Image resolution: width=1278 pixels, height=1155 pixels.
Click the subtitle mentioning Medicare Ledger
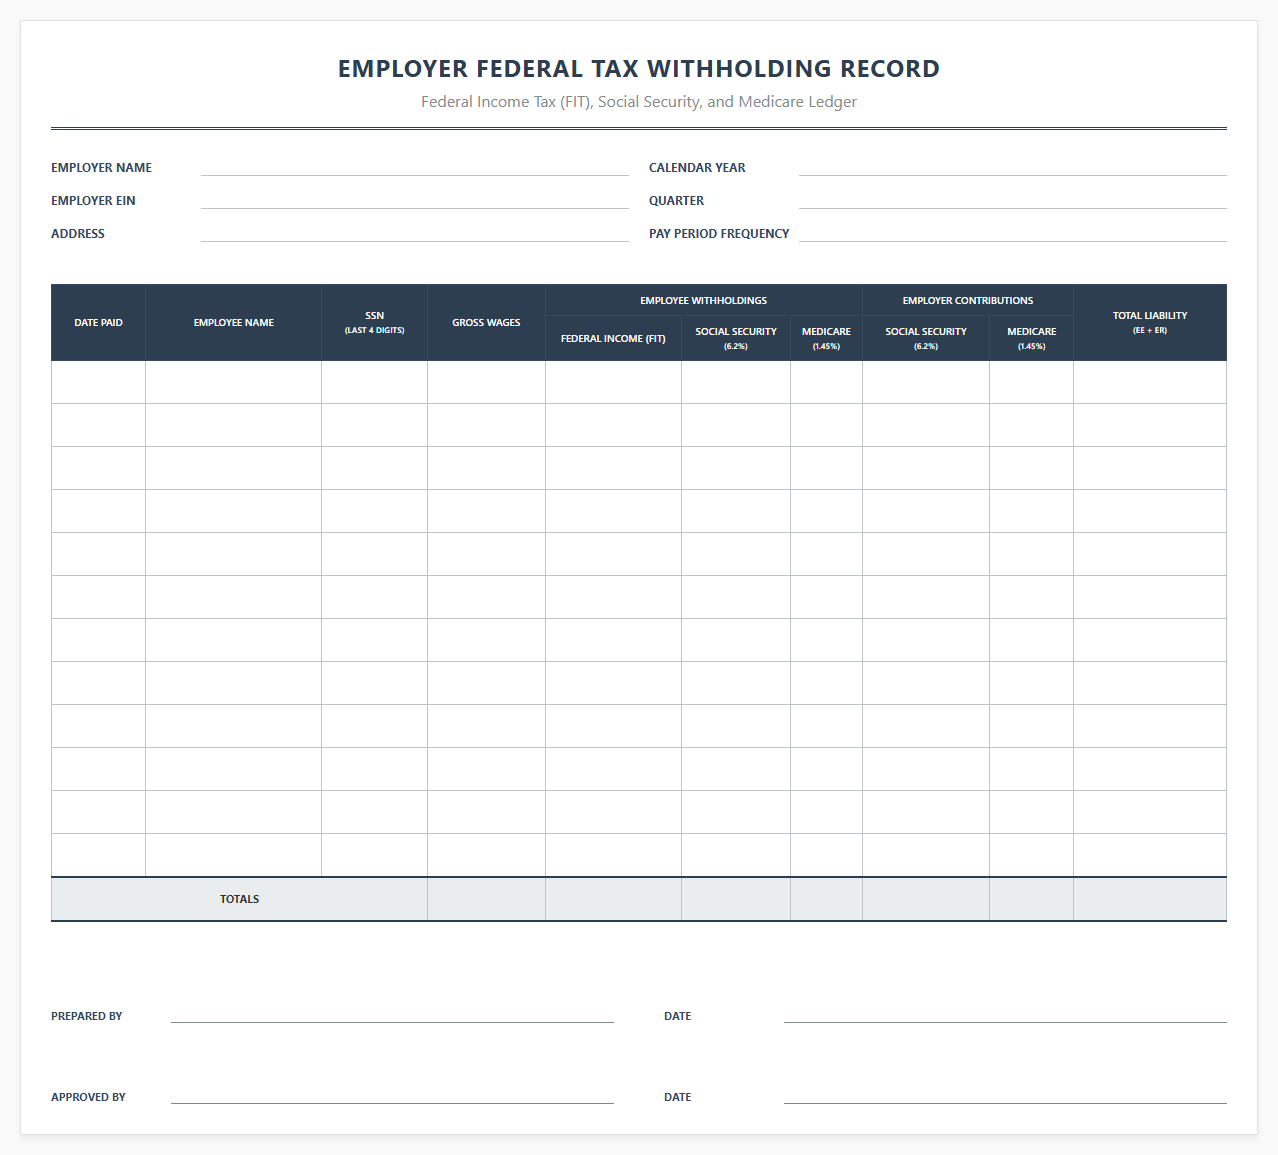639,101
